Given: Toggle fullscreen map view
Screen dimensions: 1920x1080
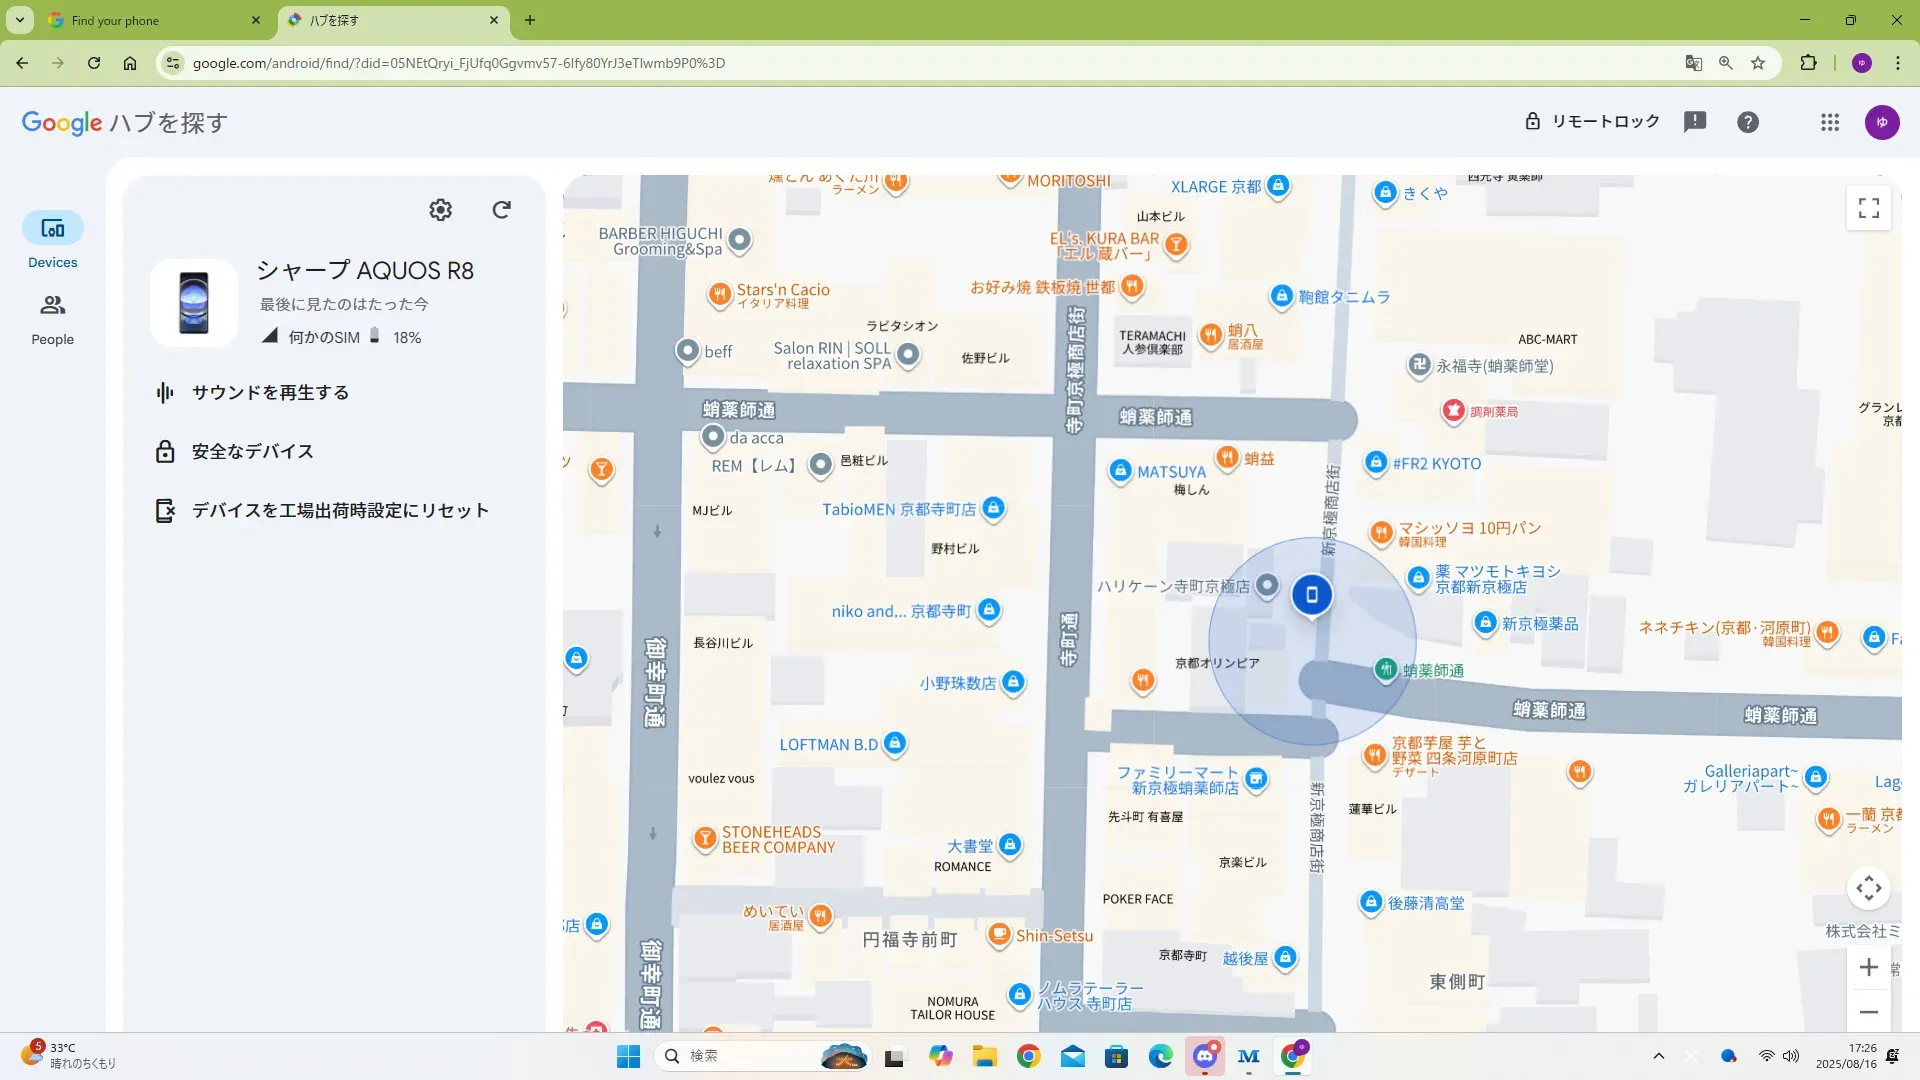Looking at the screenshot, I should pos(1868,208).
